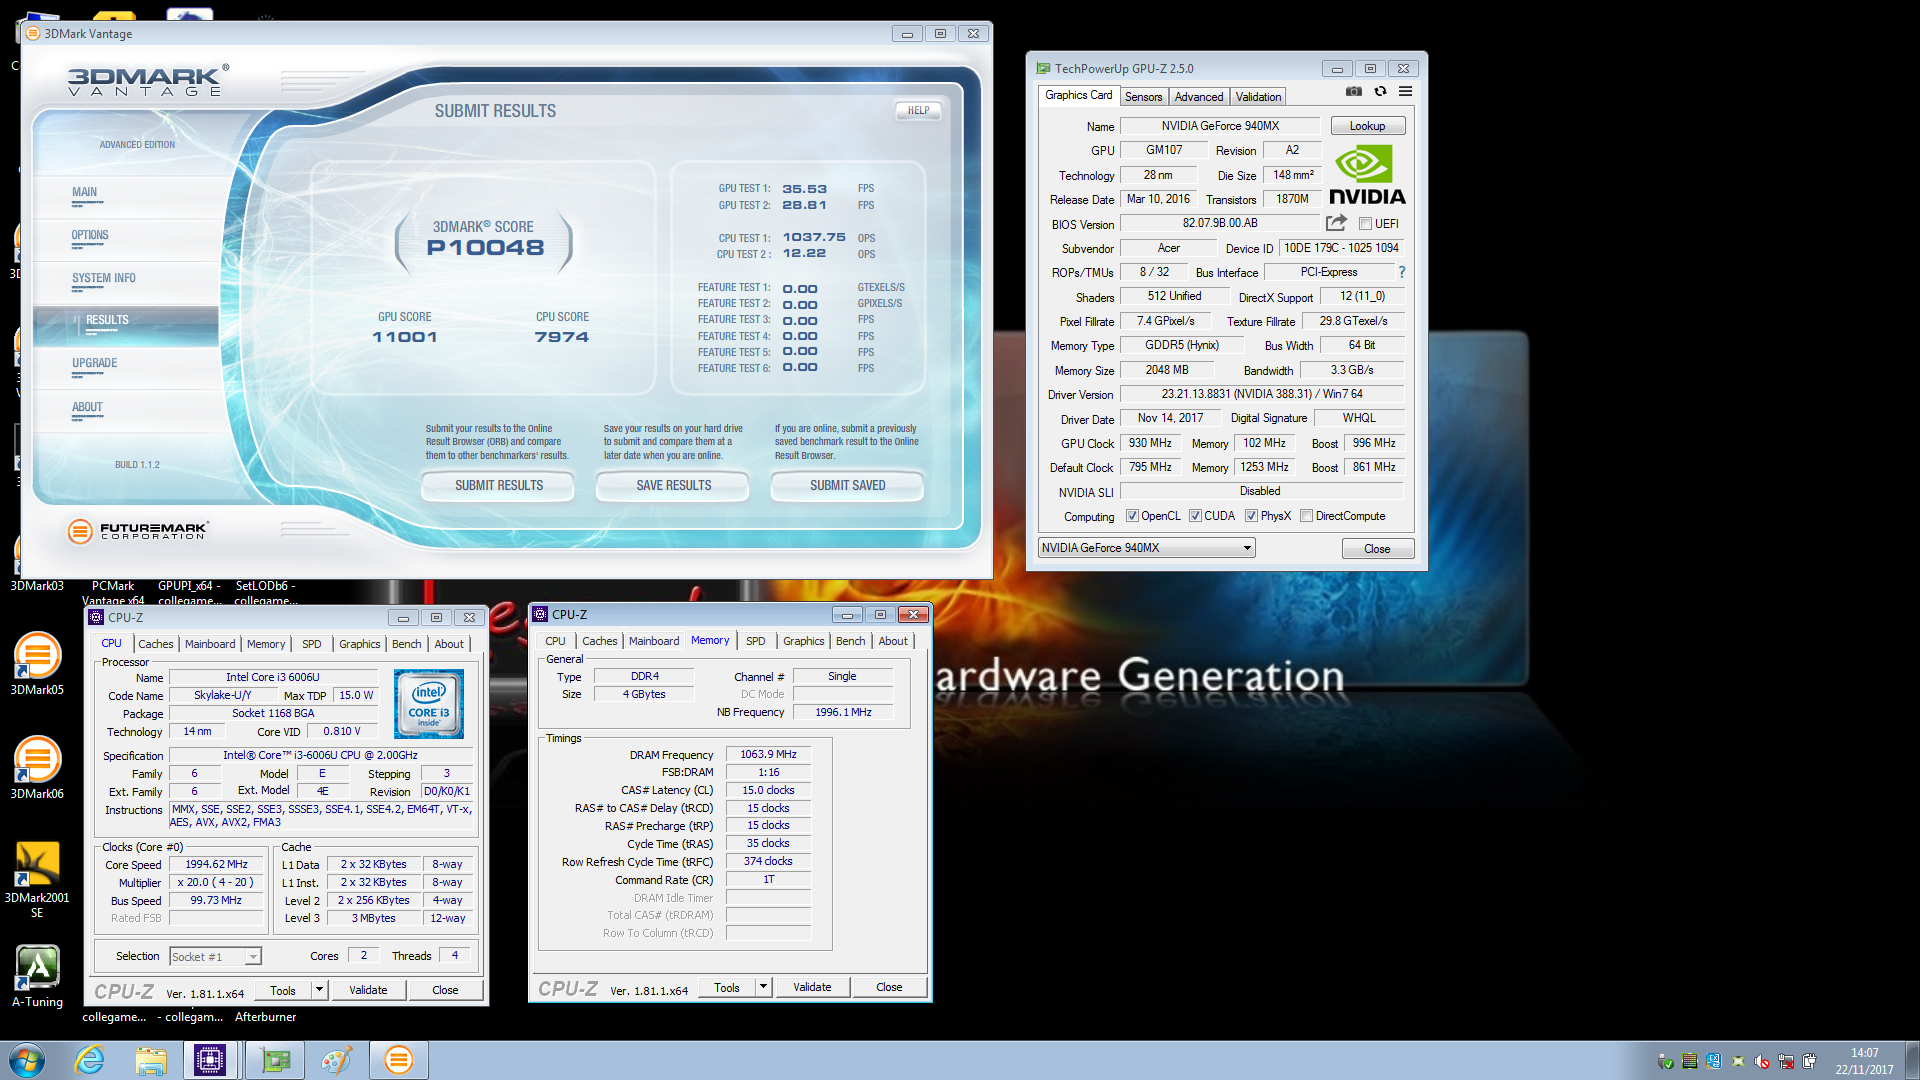This screenshot has height=1080, width=1920.
Task: Click the Bus Interface question mark in GPU-Z
Action: [1401, 272]
